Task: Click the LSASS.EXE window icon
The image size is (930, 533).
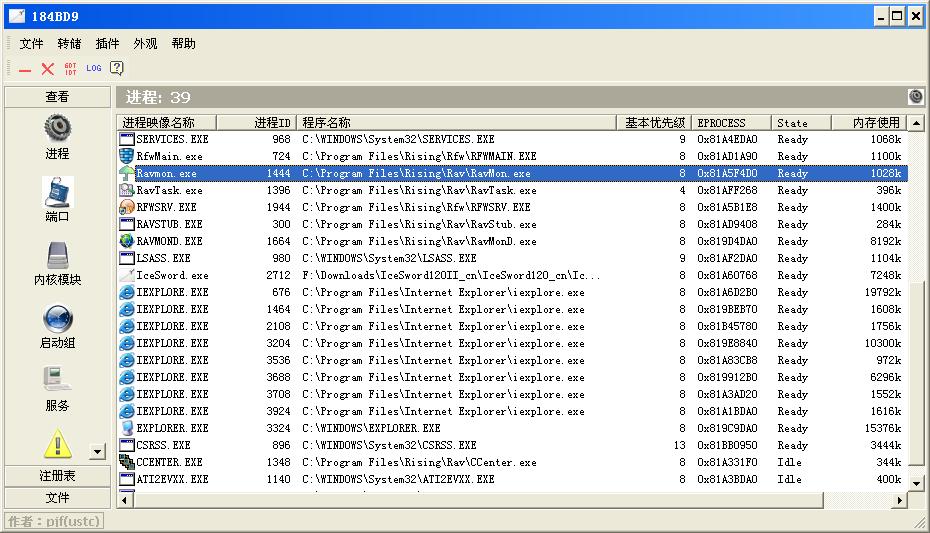Action: [126, 258]
